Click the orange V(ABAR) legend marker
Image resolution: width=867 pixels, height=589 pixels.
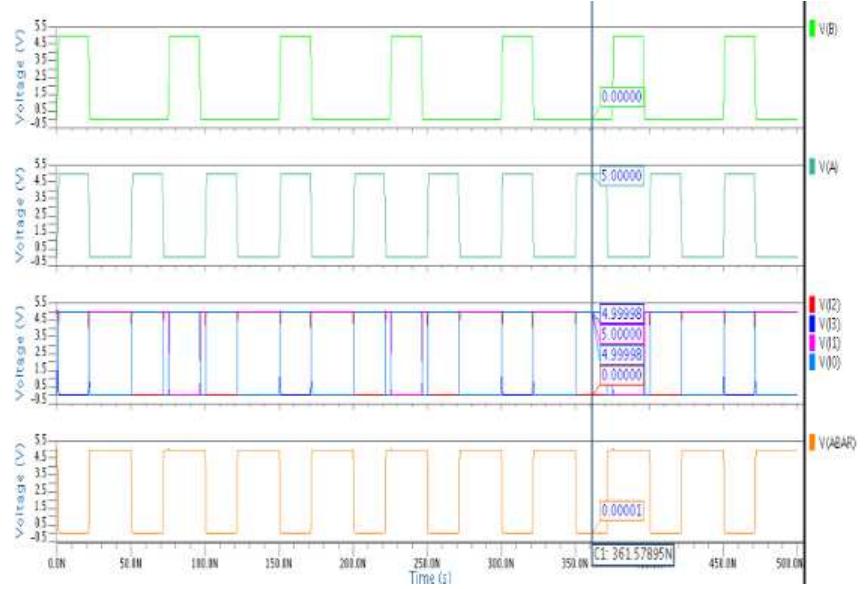(811, 442)
